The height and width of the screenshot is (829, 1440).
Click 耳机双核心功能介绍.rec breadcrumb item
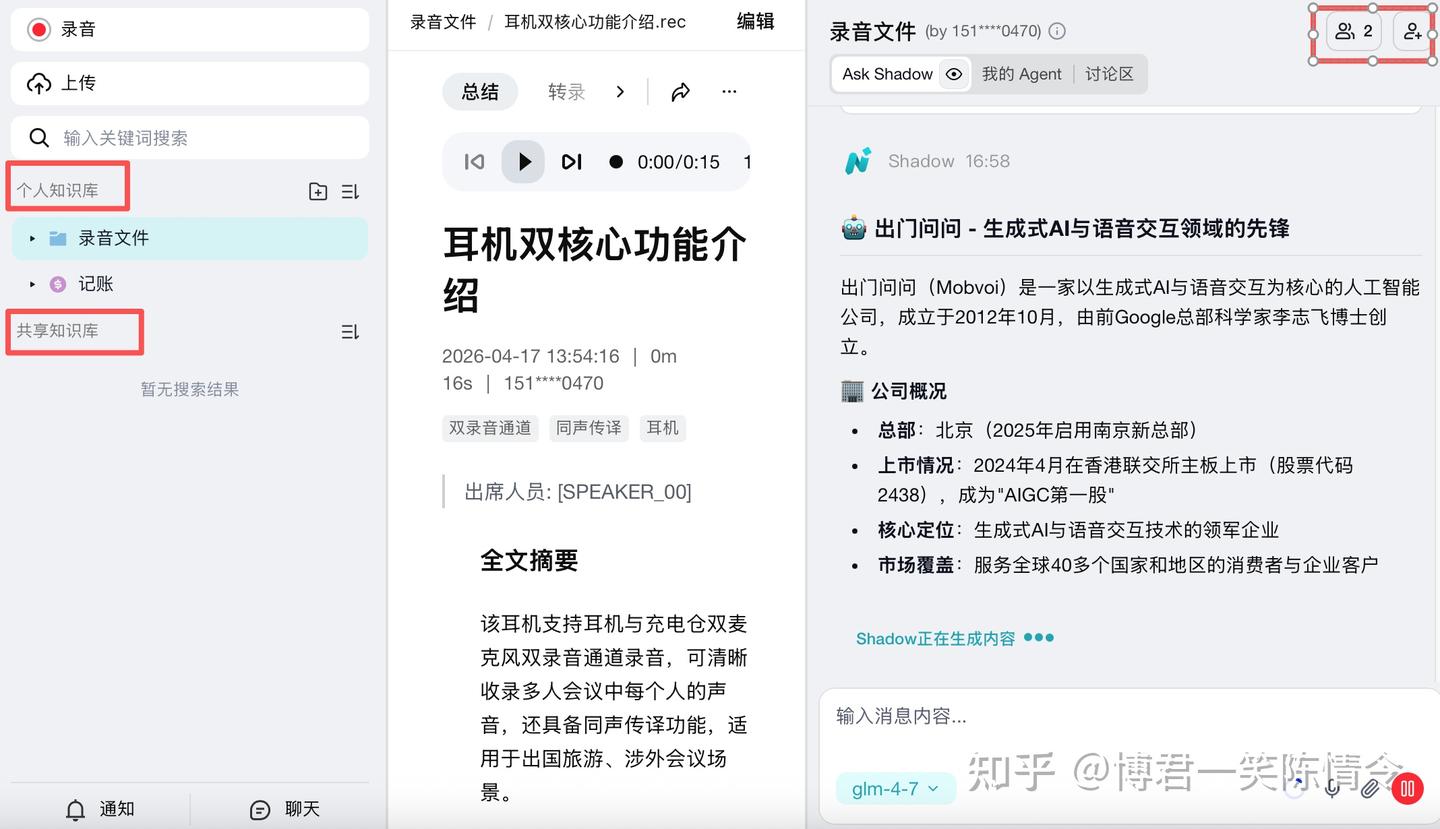[595, 22]
